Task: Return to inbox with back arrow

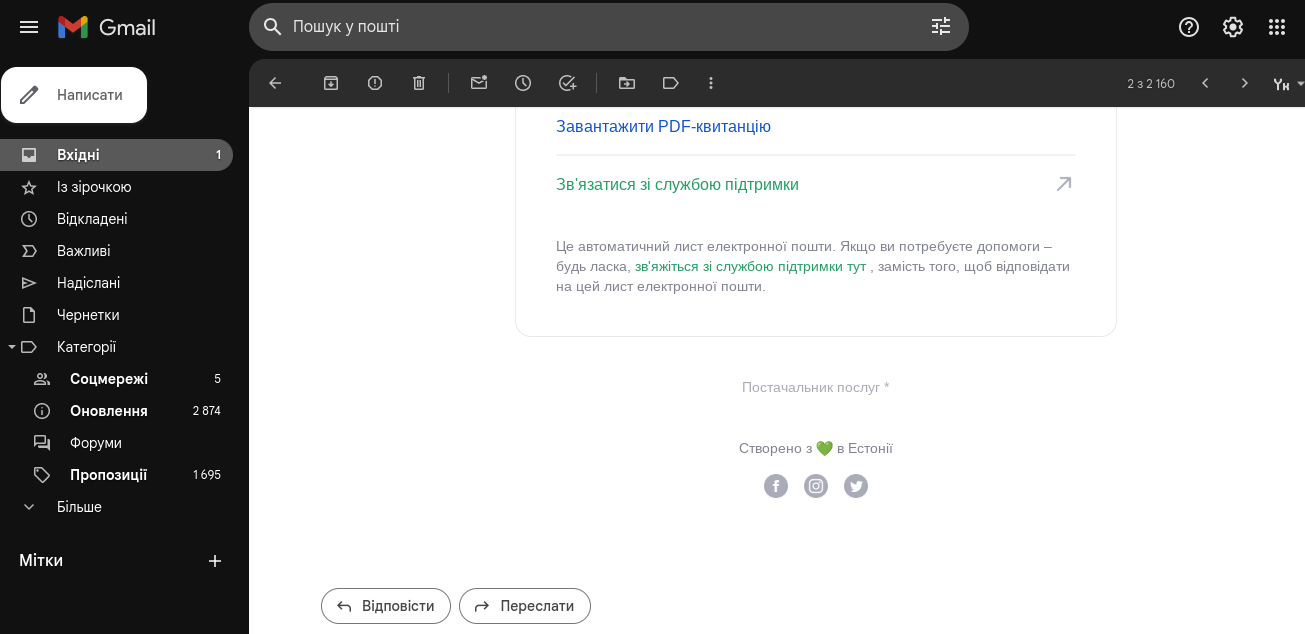Action: coord(275,83)
